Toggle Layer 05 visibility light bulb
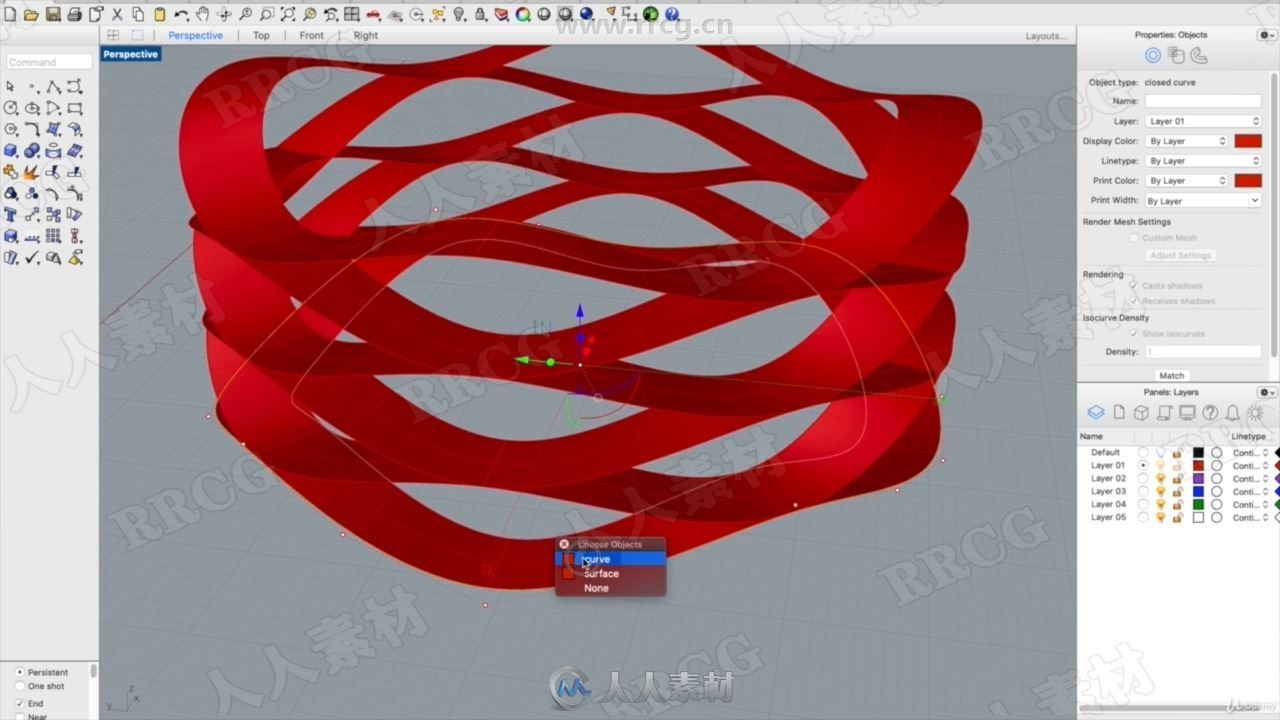Viewport: 1280px width, 720px height. pos(1161,517)
